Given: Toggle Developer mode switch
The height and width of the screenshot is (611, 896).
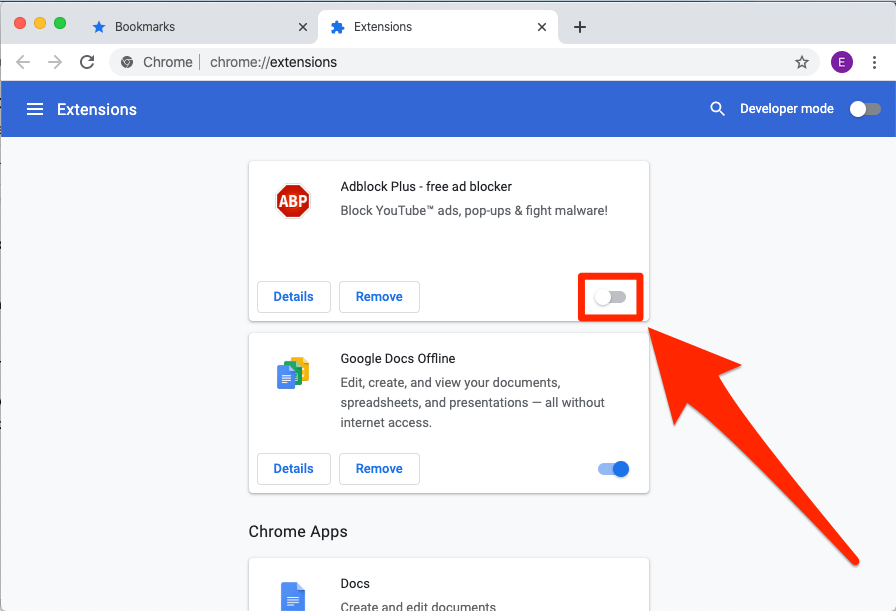Looking at the screenshot, I should point(865,109).
